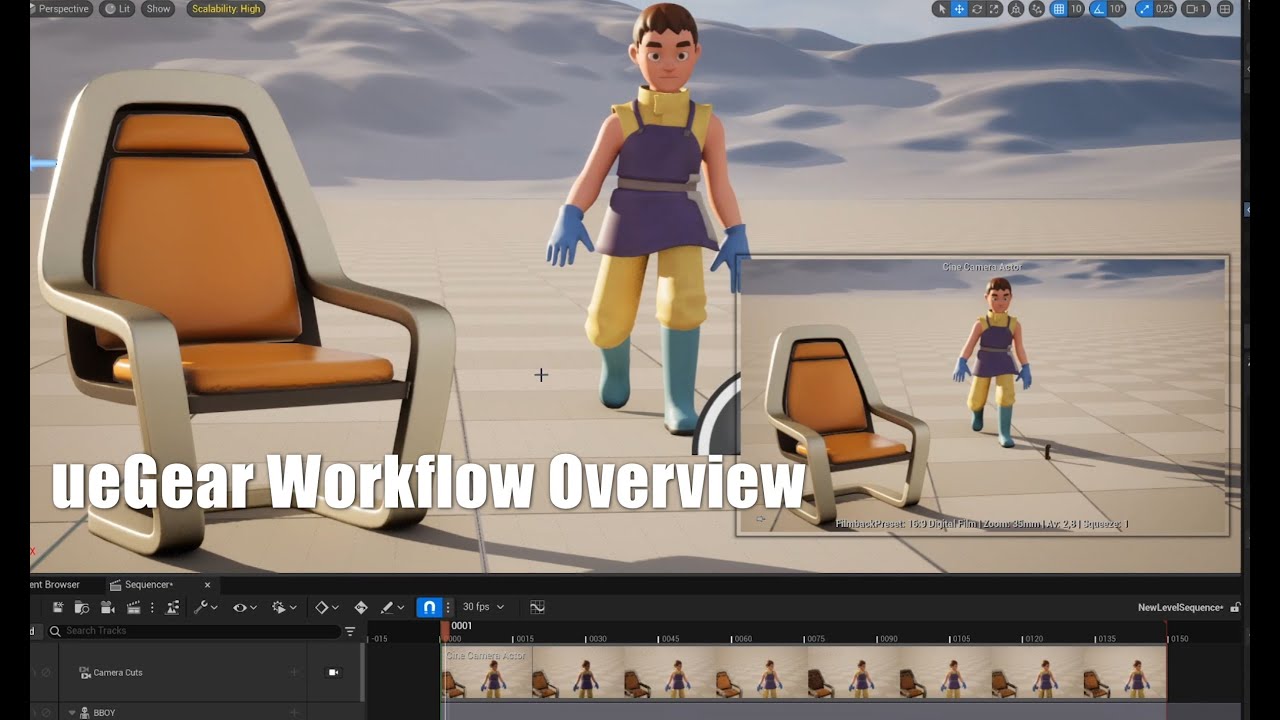Image resolution: width=1280 pixels, height=720 pixels.
Task: Click NewLevelSequence breadcrumb label
Action: coord(1180,607)
